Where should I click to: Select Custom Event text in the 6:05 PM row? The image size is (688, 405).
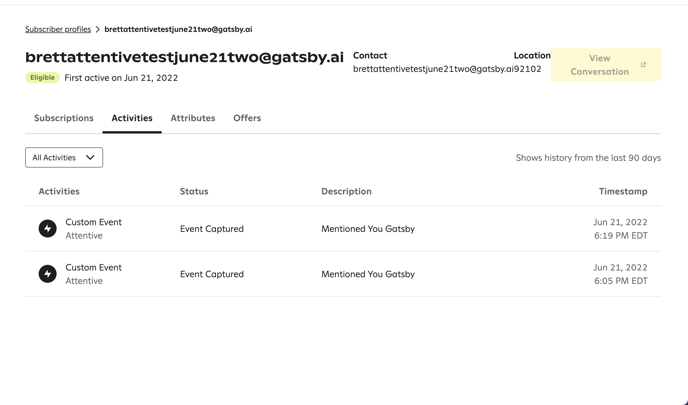pos(93,267)
